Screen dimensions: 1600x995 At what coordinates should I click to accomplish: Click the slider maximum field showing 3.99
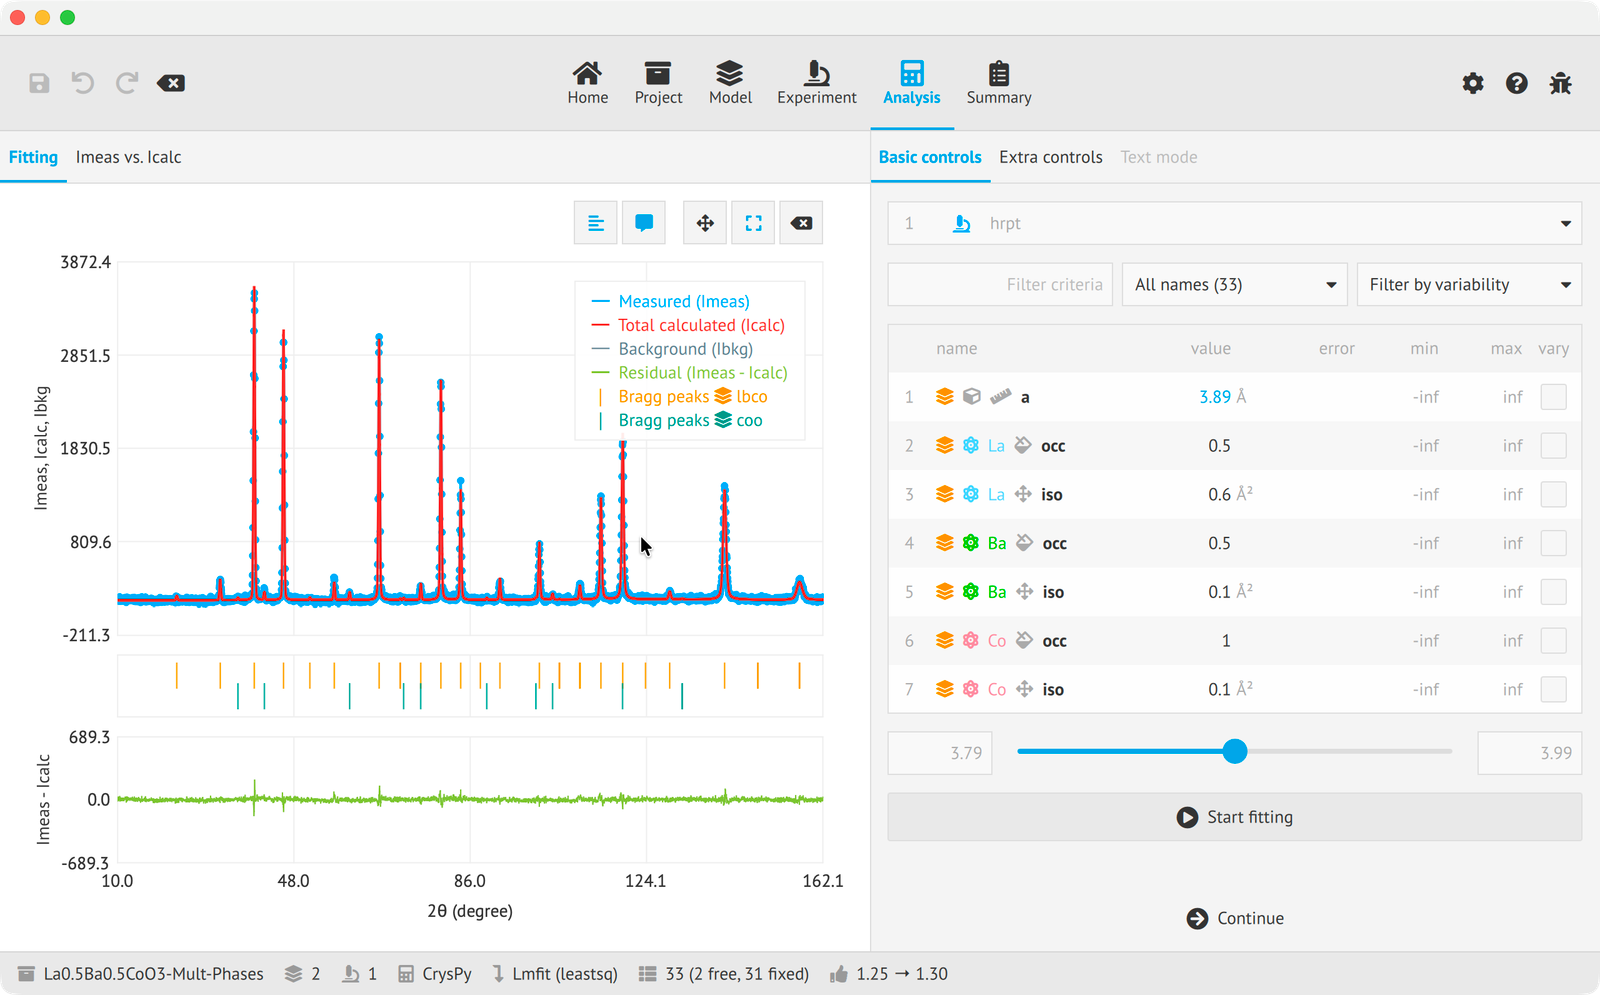[1530, 753]
